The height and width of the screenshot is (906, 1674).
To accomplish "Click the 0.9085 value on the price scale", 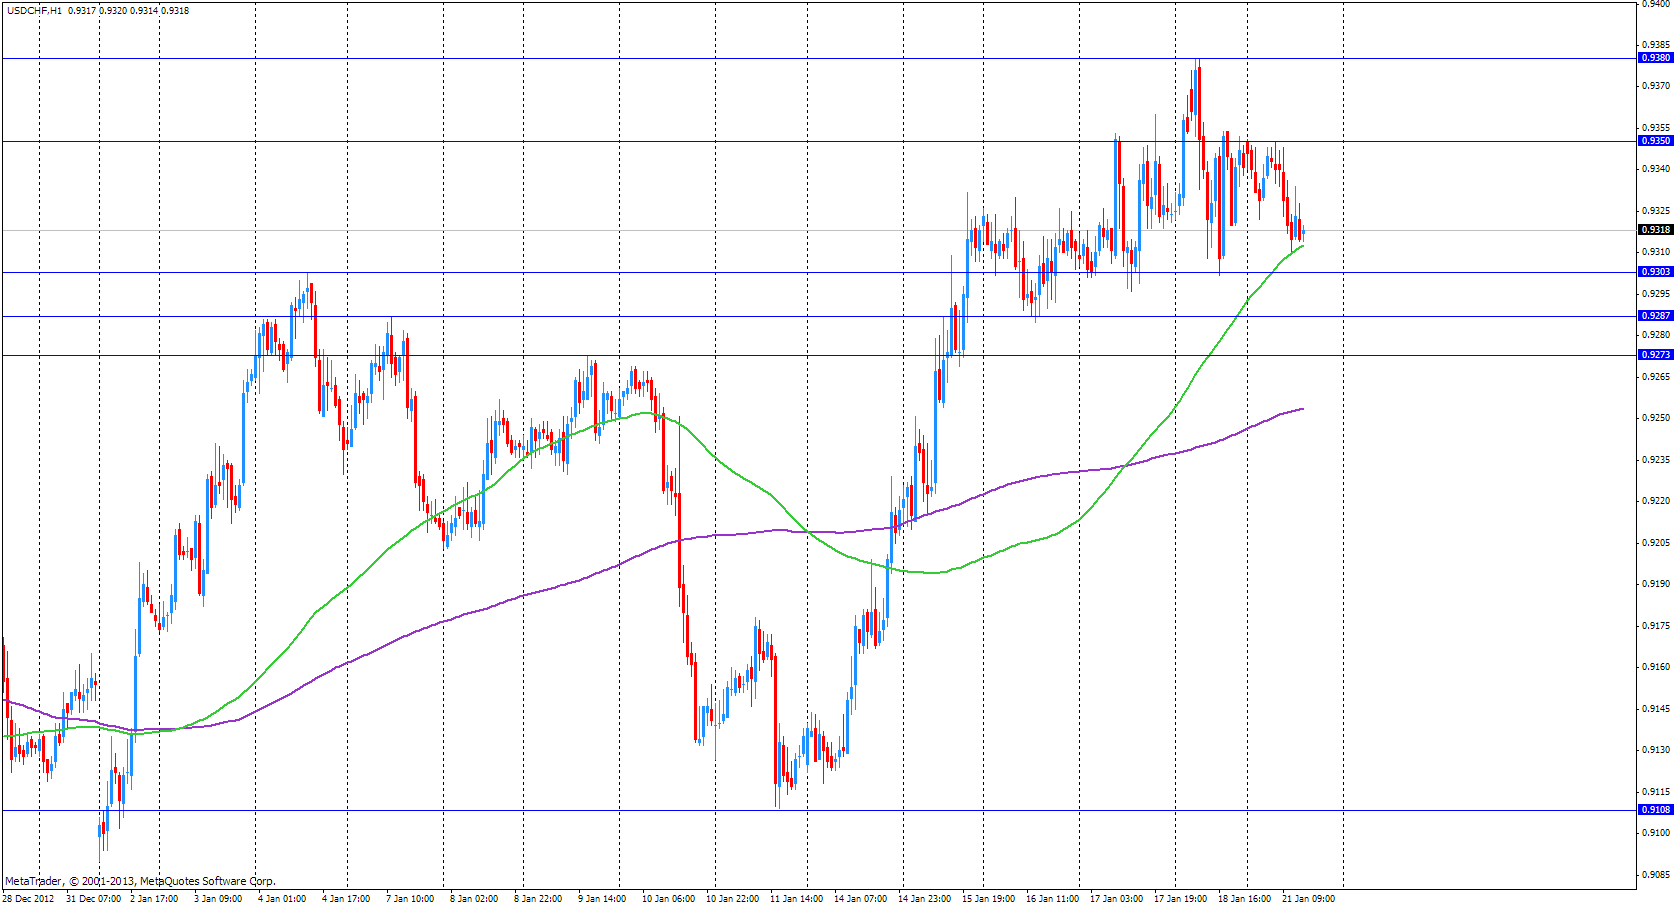I will coord(1656,875).
